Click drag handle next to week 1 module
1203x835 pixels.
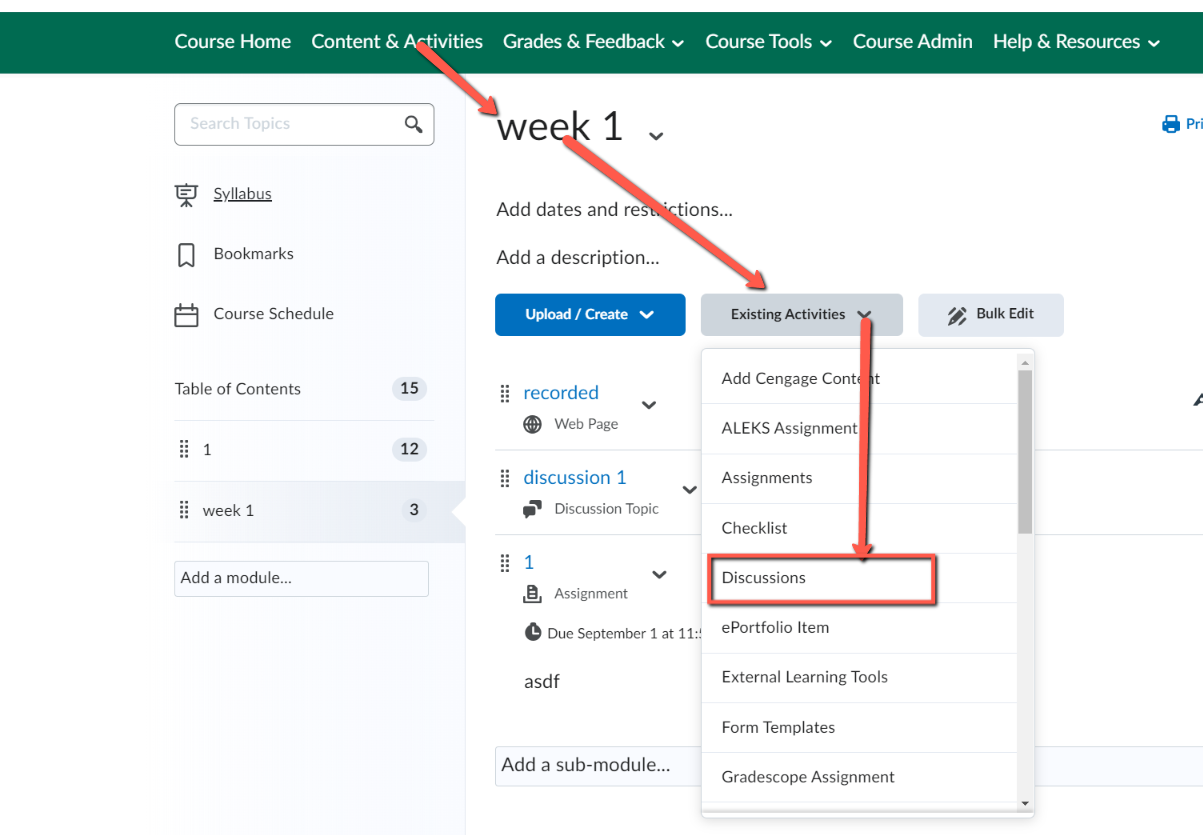184,510
